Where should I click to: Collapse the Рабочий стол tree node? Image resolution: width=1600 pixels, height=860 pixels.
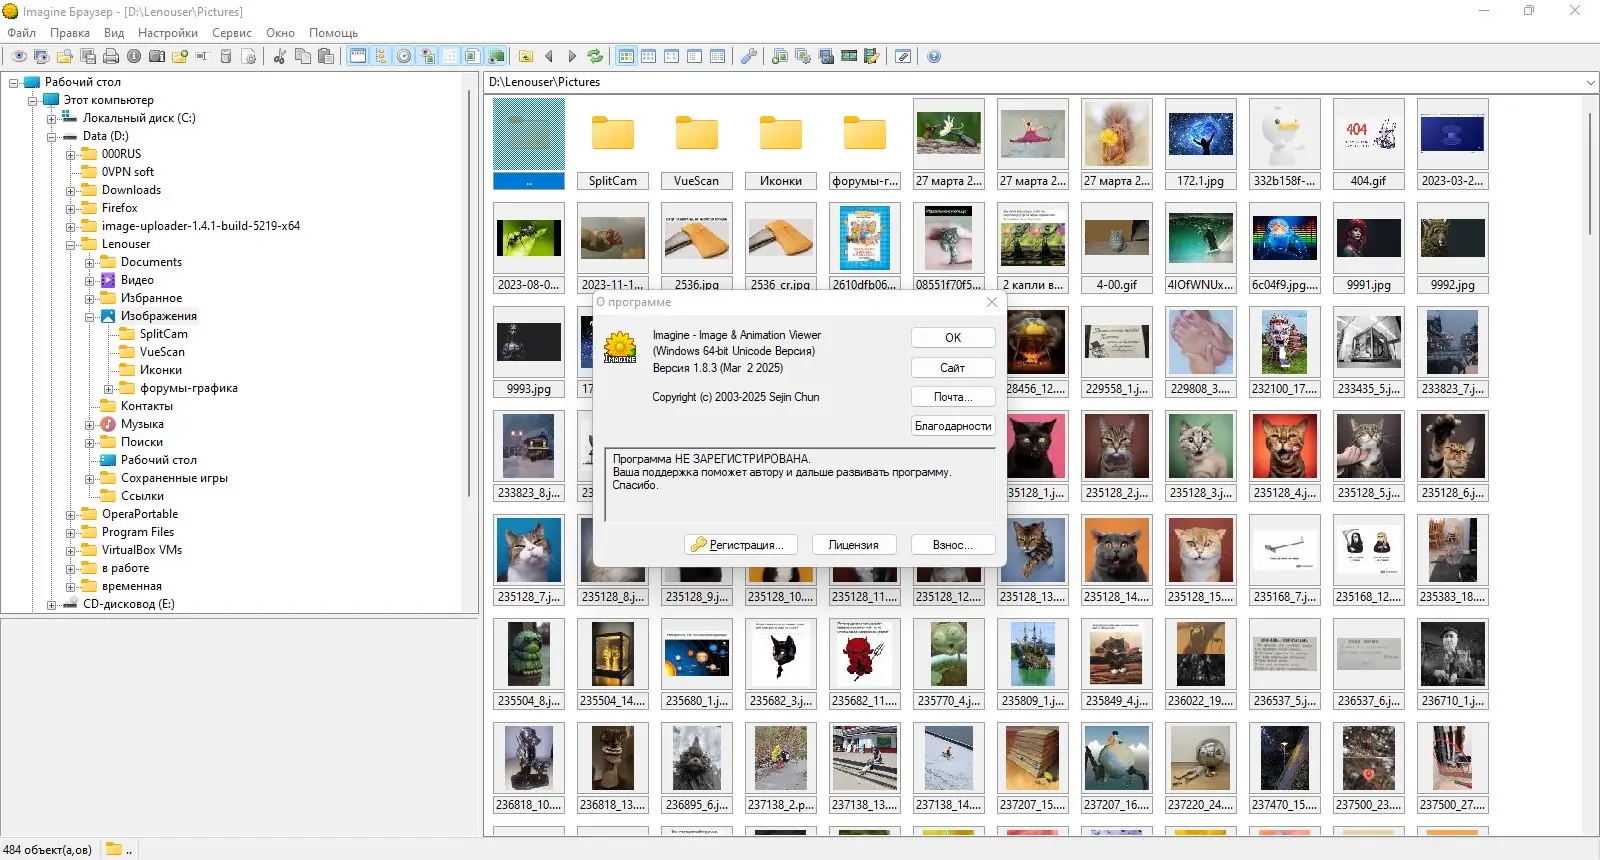(14, 83)
